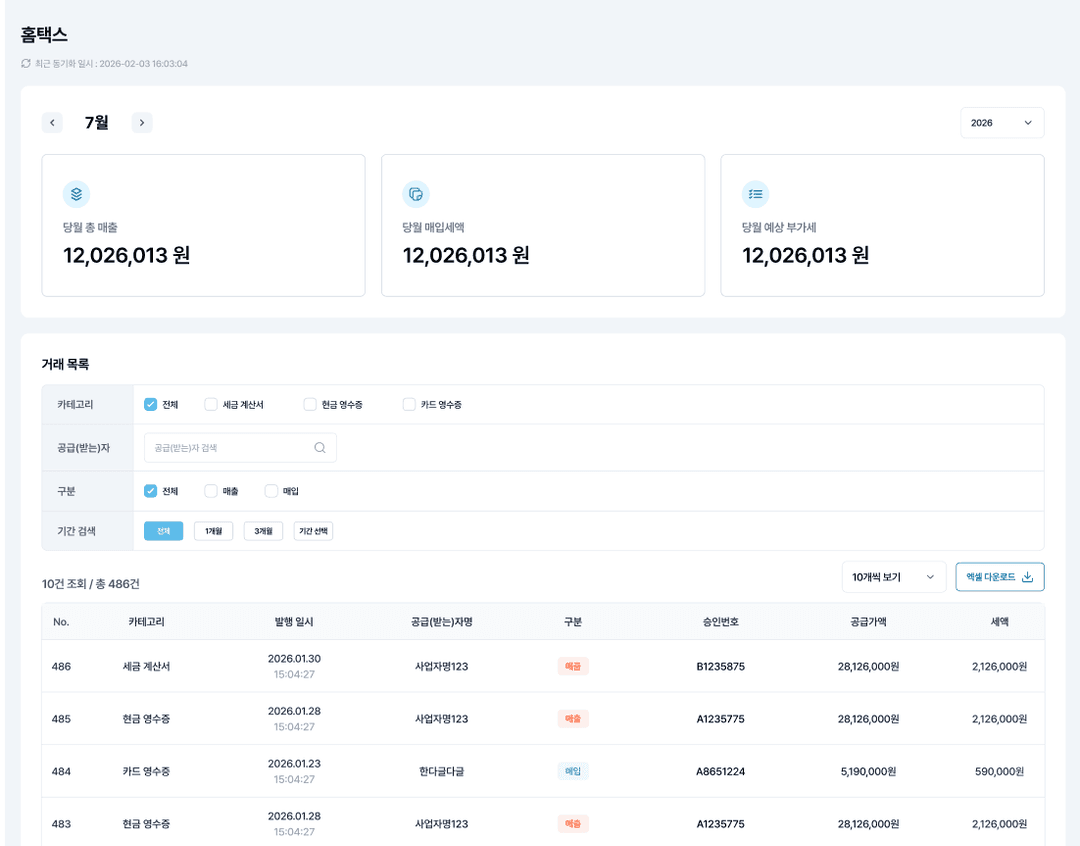Check the 매입 checkbox
The image size is (1080, 846).
[x=271, y=491]
